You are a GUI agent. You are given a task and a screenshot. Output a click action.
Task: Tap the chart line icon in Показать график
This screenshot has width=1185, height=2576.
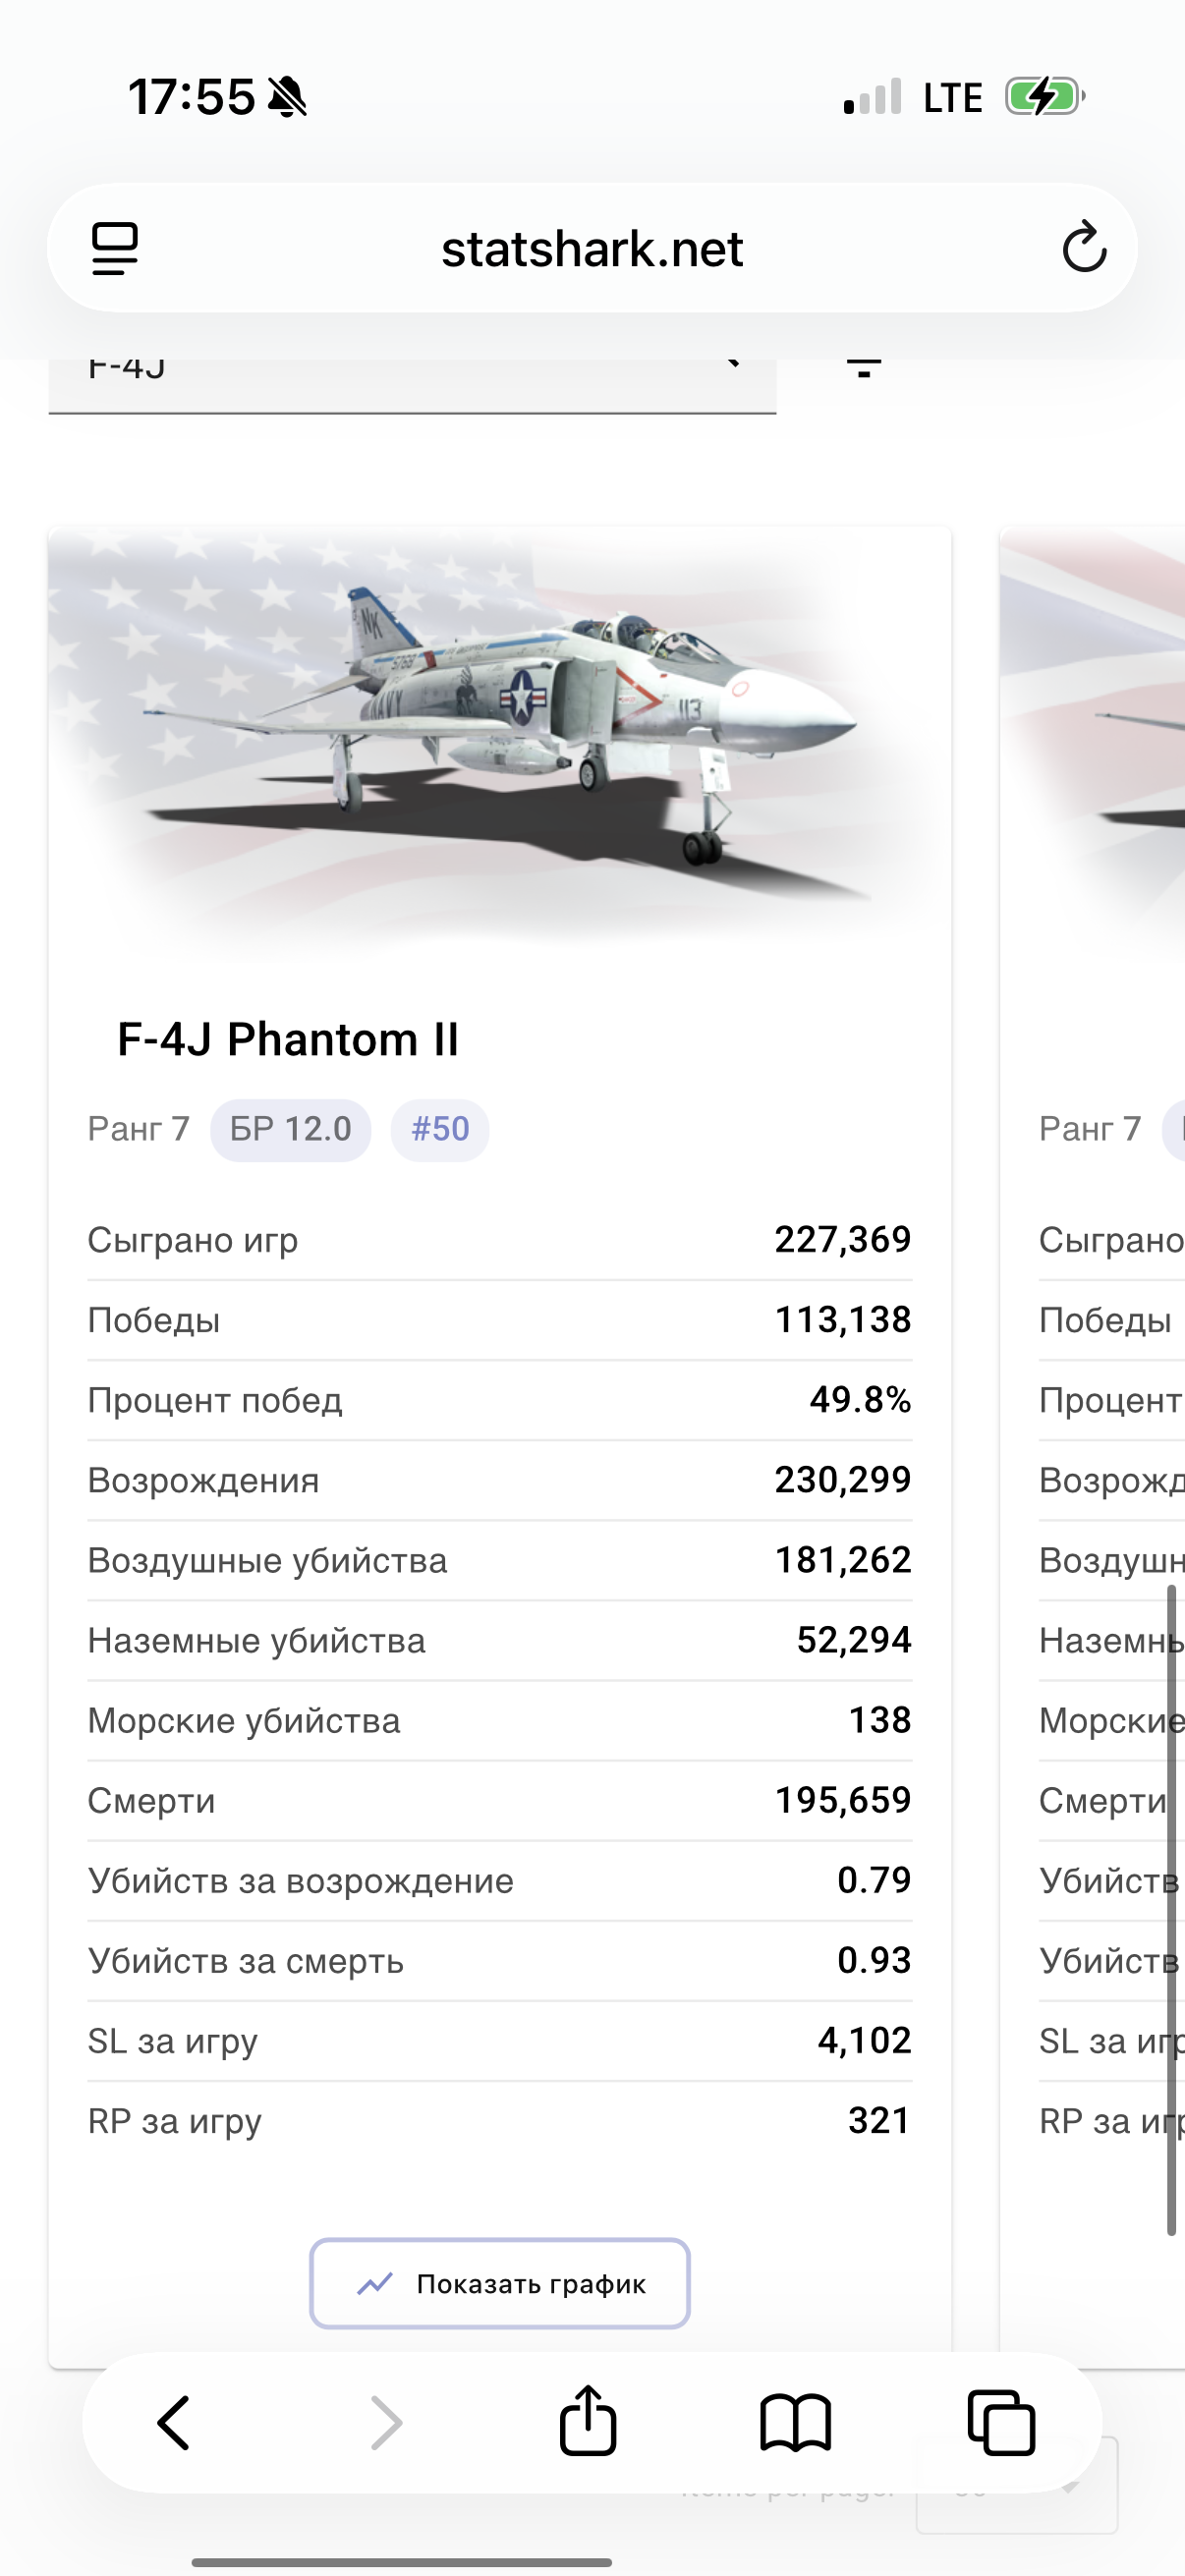tap(375, 2284)
